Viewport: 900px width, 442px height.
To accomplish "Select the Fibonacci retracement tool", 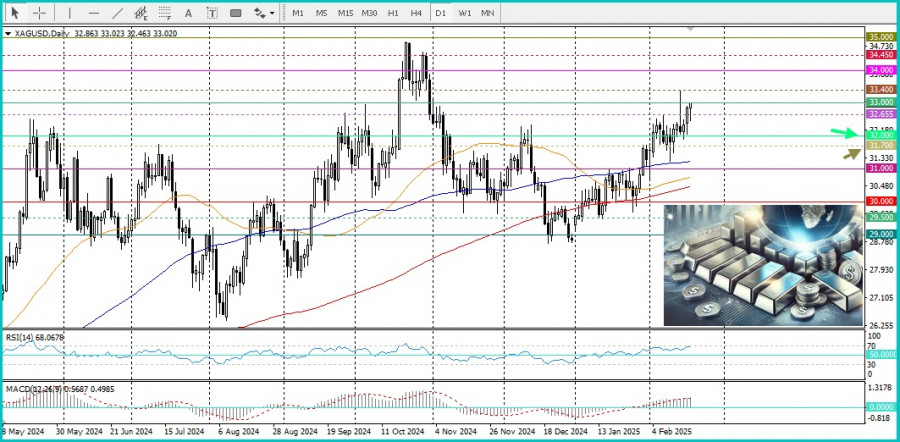I will click(166, 13).
